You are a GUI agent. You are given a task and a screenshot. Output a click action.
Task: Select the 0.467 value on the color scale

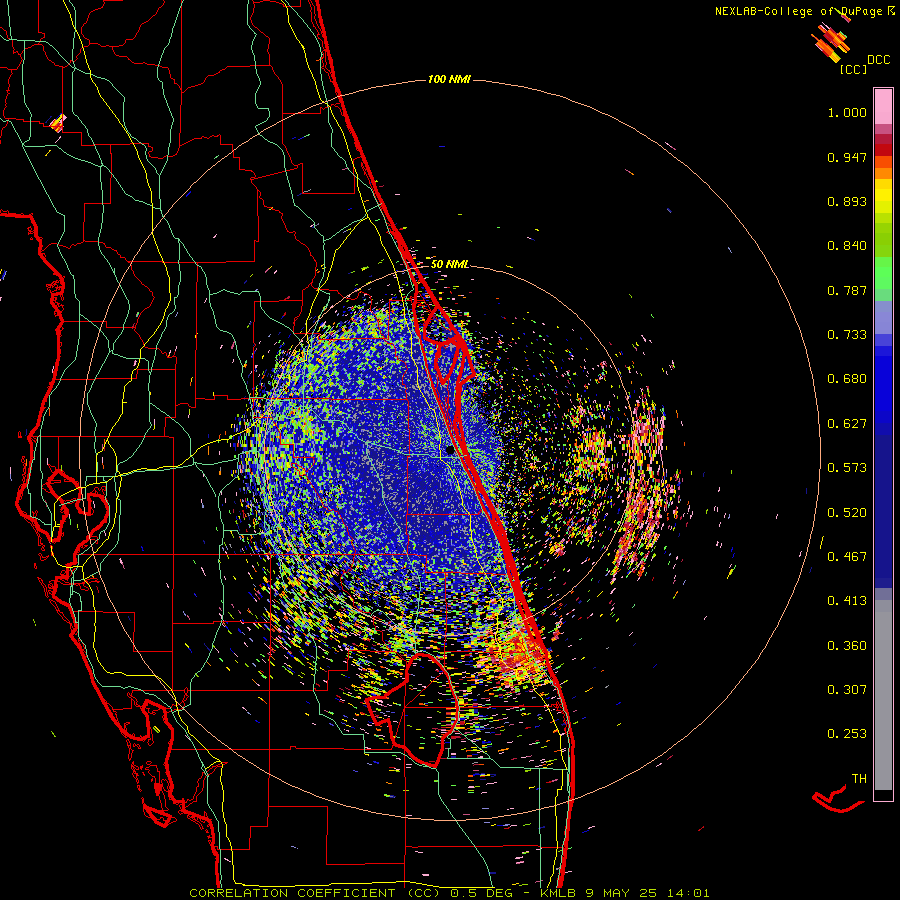click(847, 557)
